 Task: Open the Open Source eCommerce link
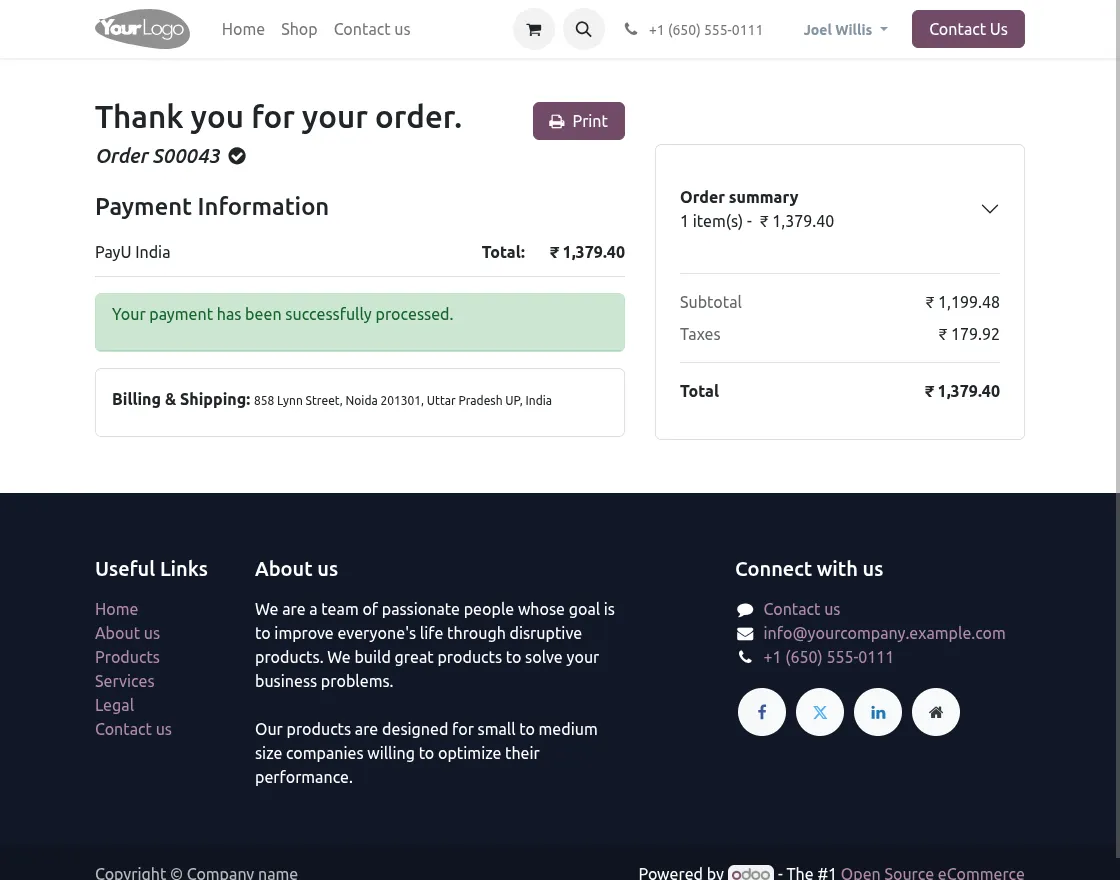click(932, 873)
